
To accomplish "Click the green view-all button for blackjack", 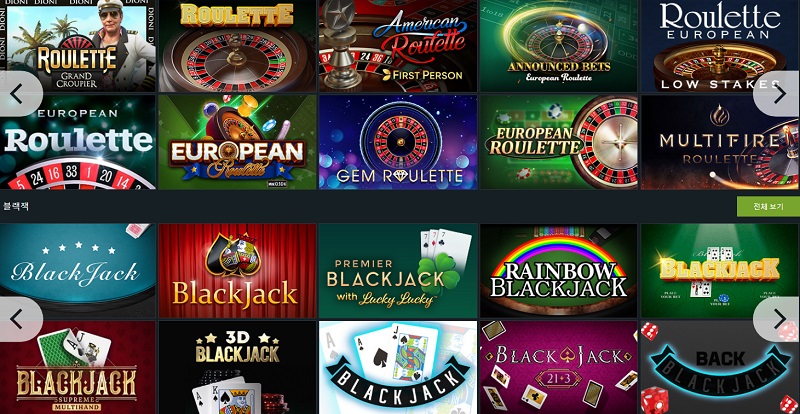I will pyautogui.click(x=768, y=207).
